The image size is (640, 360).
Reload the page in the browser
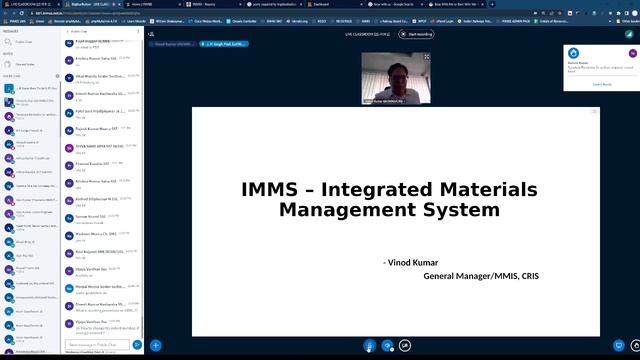point(22,13)
